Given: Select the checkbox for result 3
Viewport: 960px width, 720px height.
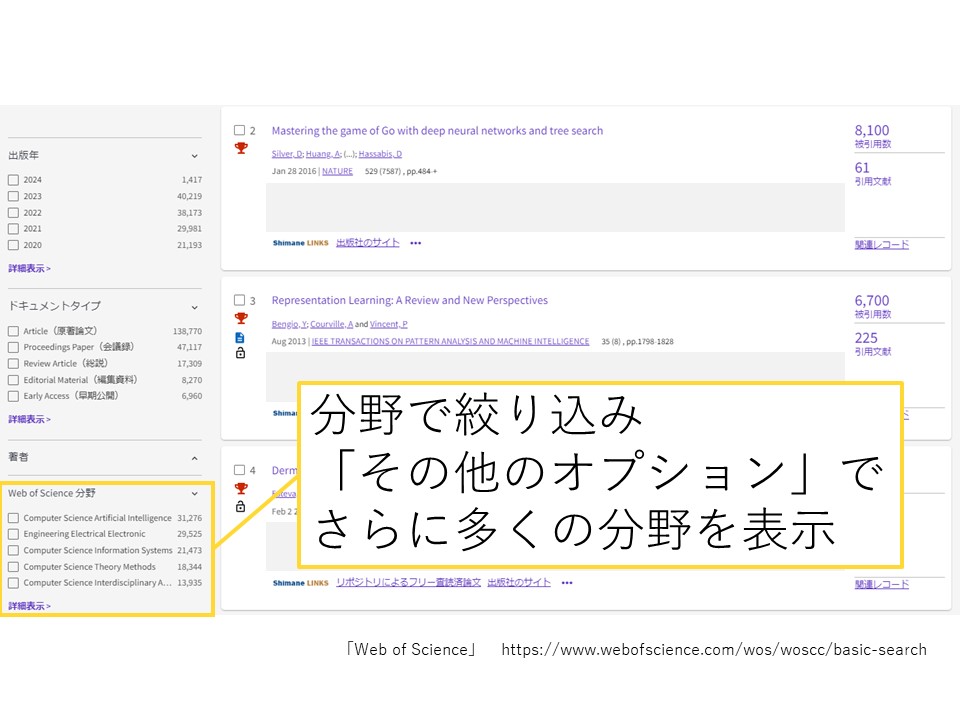Looking at the screenshot, I should (239, 300).
